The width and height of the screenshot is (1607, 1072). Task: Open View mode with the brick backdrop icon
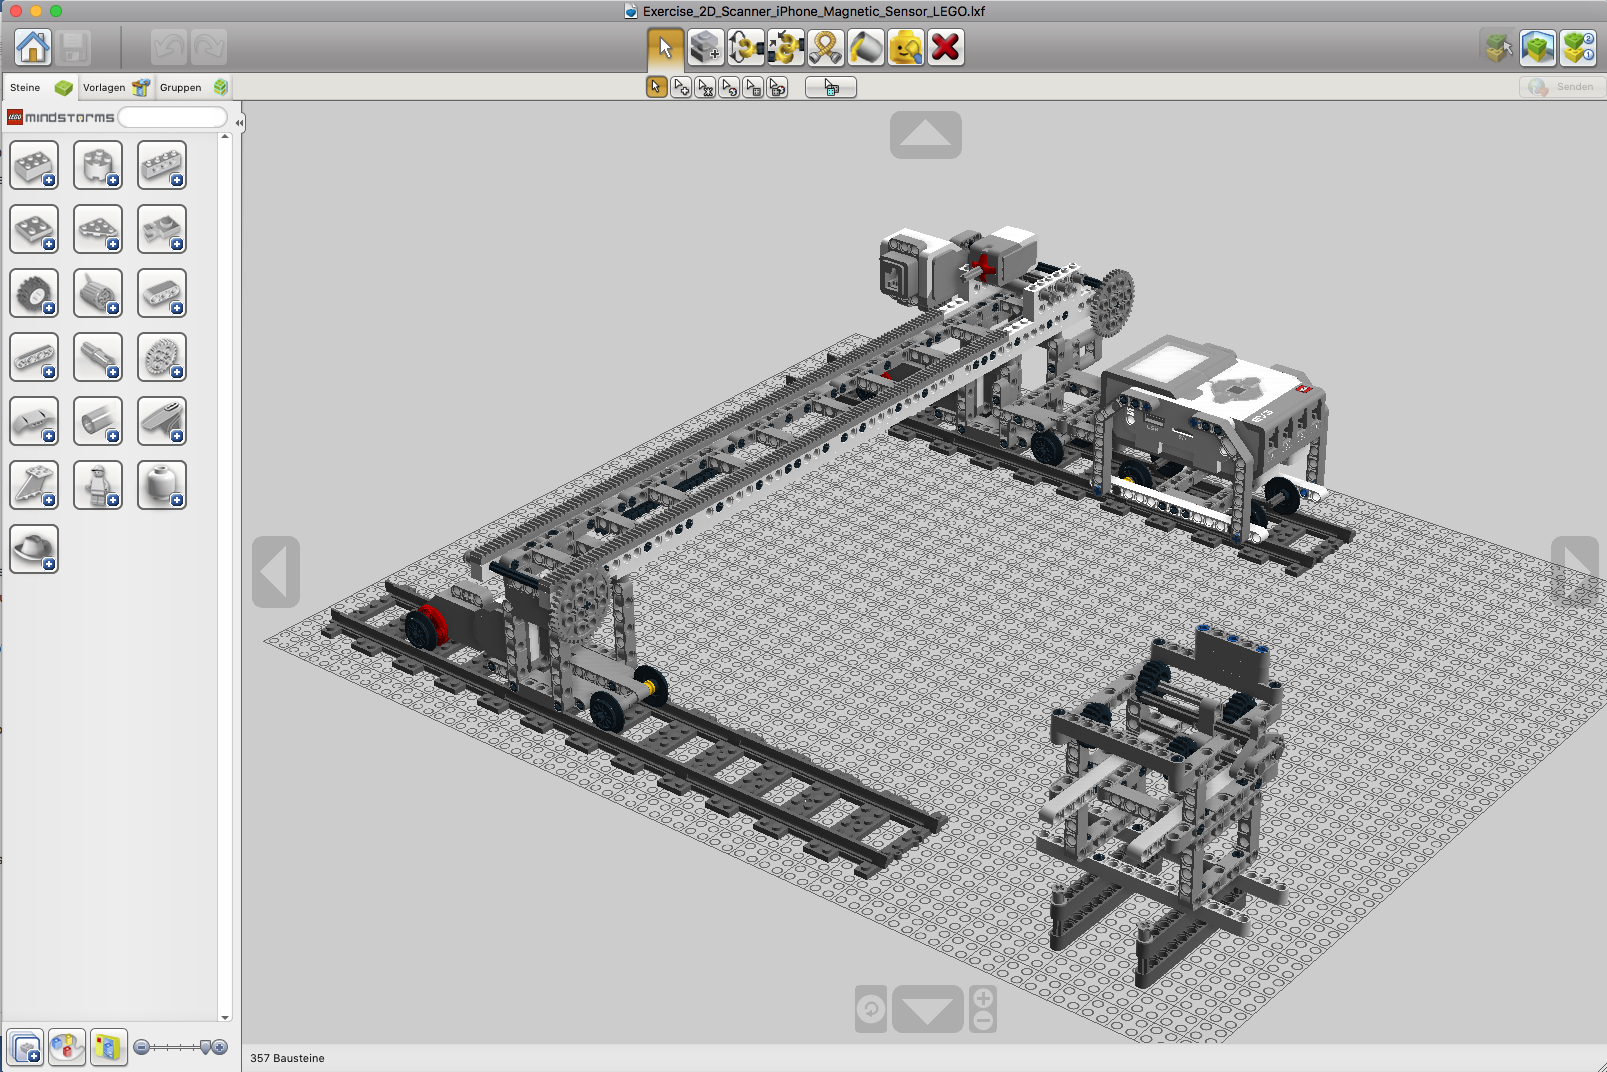(1538, 47)
